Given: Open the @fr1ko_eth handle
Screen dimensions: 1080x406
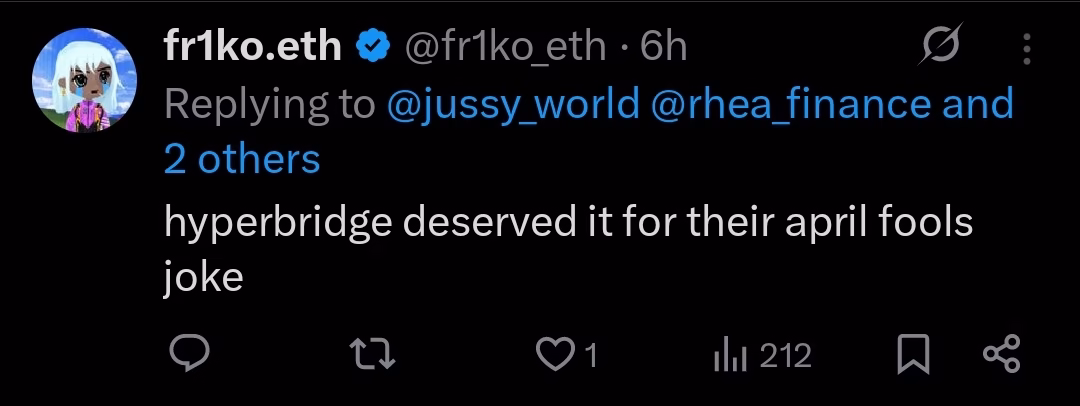Looking at the screenshot, I should tap(504, 46).
